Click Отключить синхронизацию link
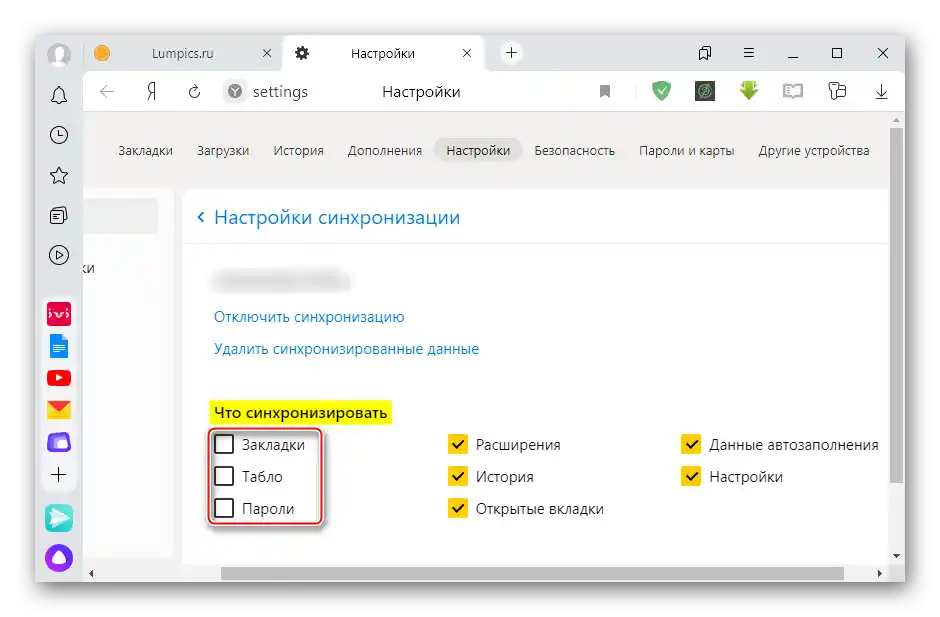The width and height of the screenshot is (940, 617). (x=309, y=317)
